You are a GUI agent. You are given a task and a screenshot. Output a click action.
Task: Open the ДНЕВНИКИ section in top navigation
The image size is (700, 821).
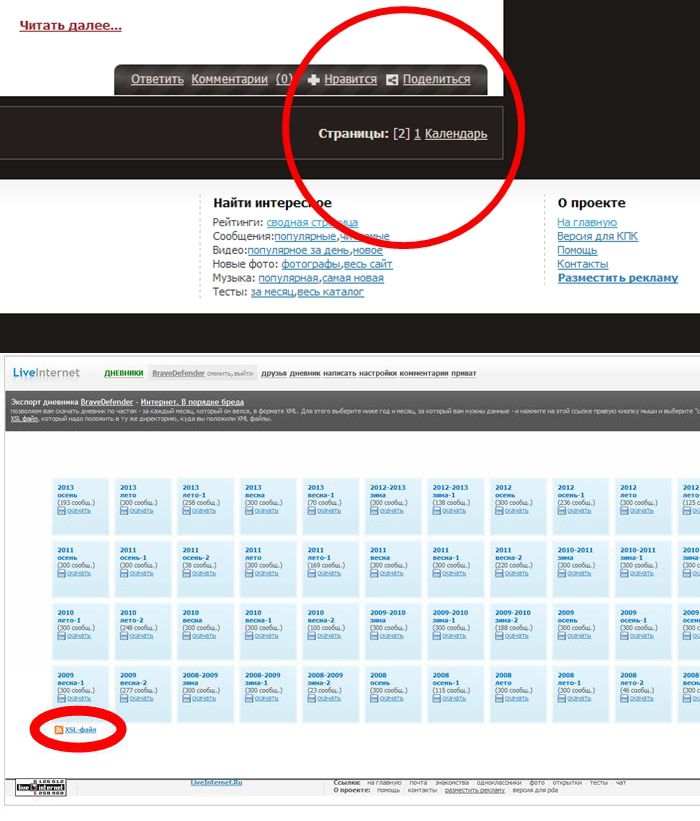click(124, 373)
